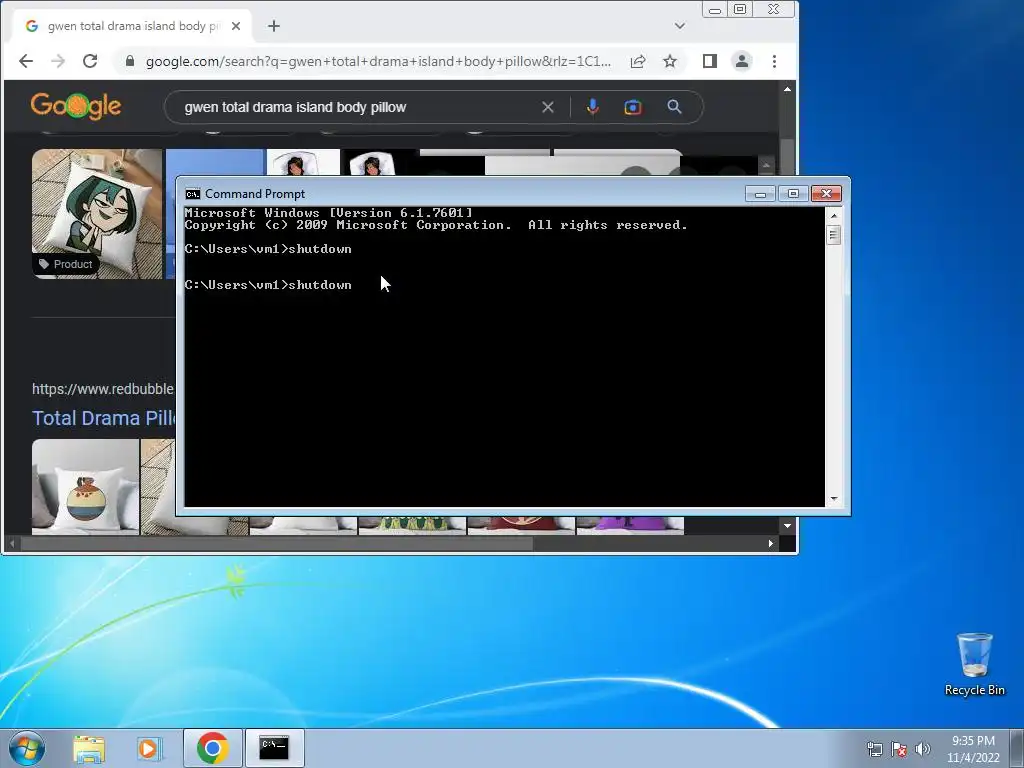This screenshot has width=1024, height=768.
Task: Clear the Google search query
Action: [548, 107]
